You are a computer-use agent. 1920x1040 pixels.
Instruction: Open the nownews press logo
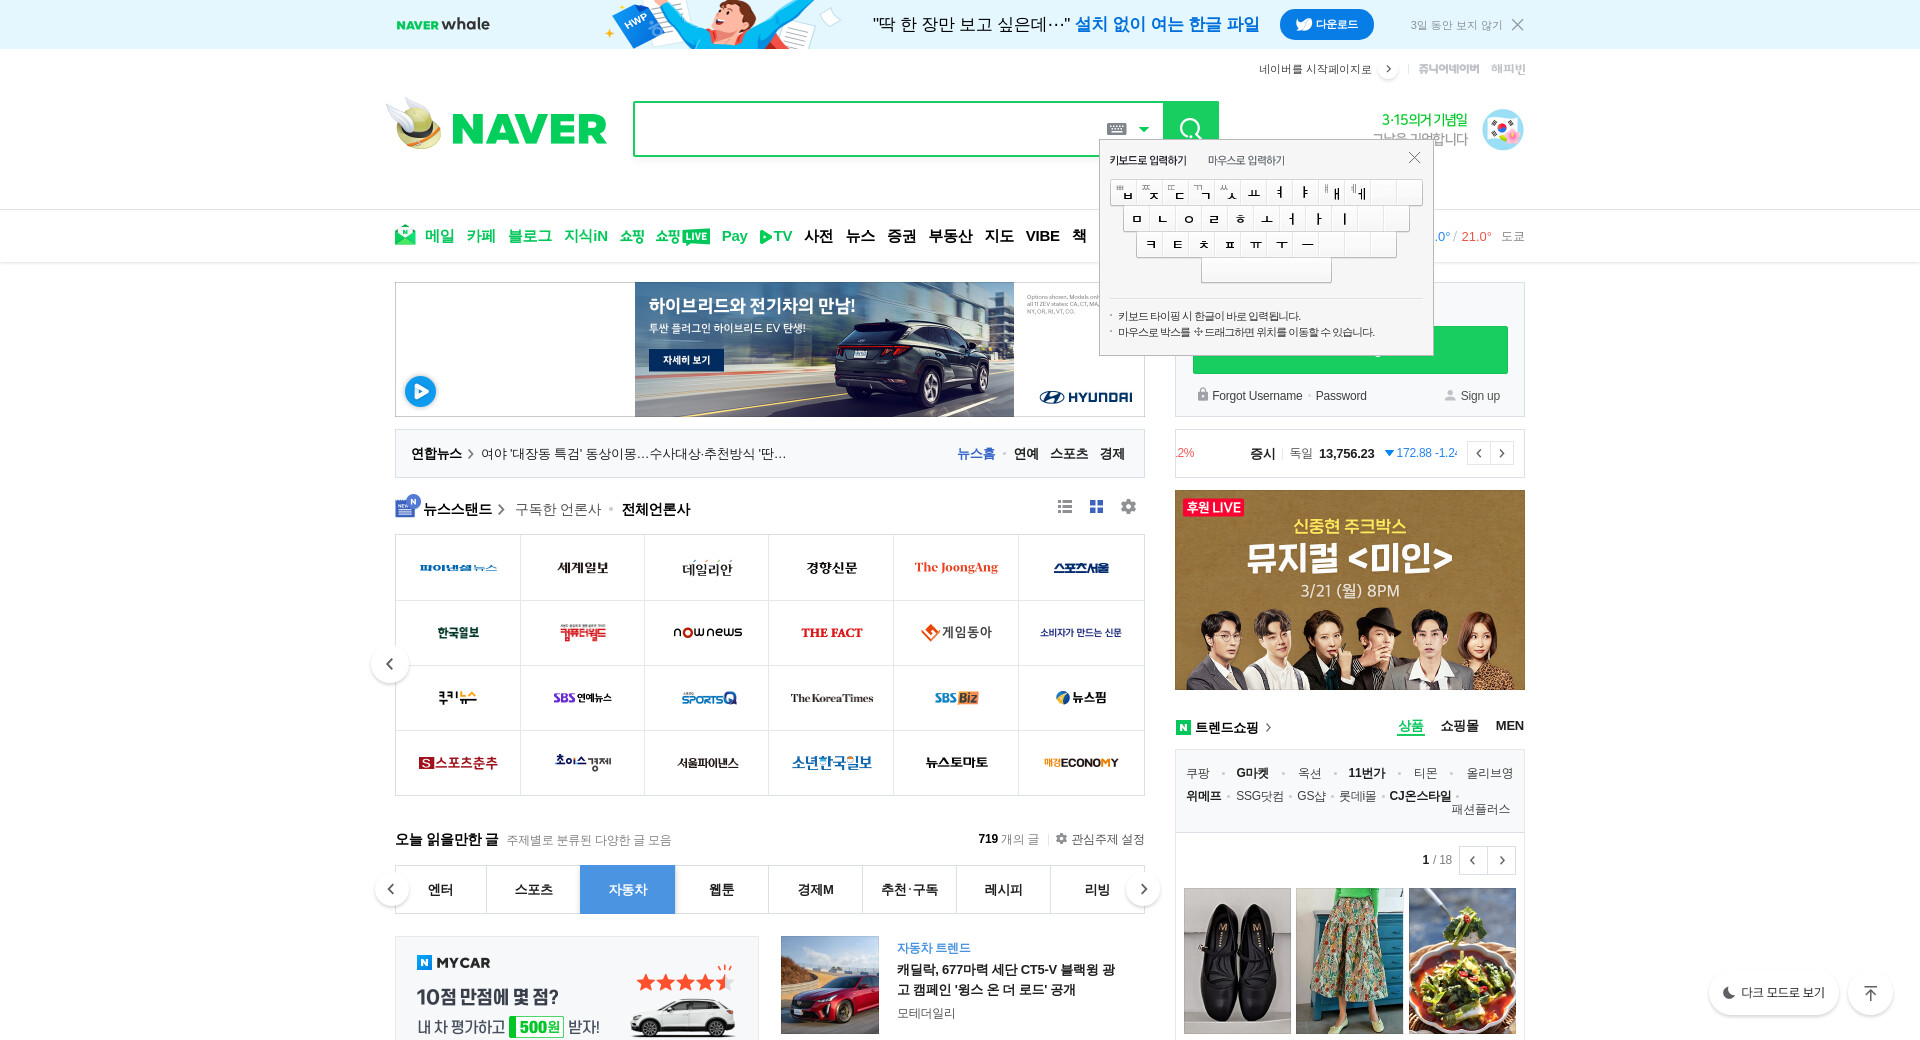(x=707, y=633)
